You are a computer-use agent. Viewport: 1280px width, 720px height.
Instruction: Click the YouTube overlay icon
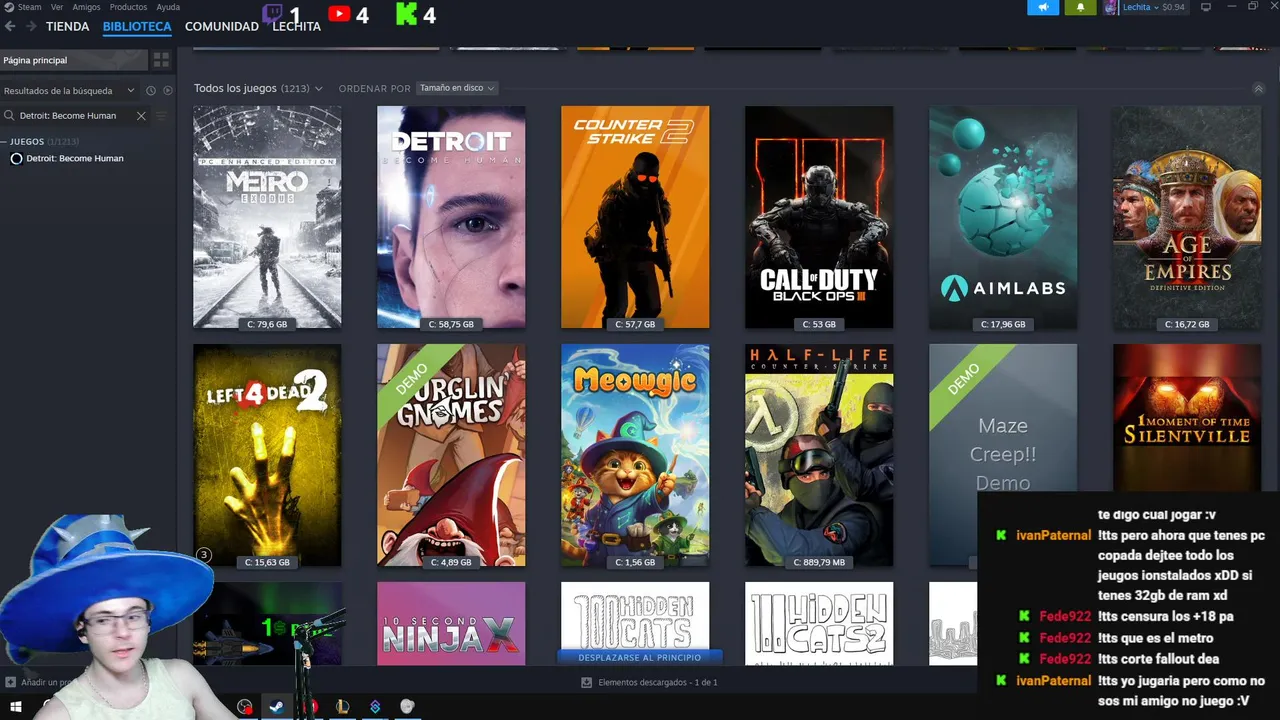[340, 14]
